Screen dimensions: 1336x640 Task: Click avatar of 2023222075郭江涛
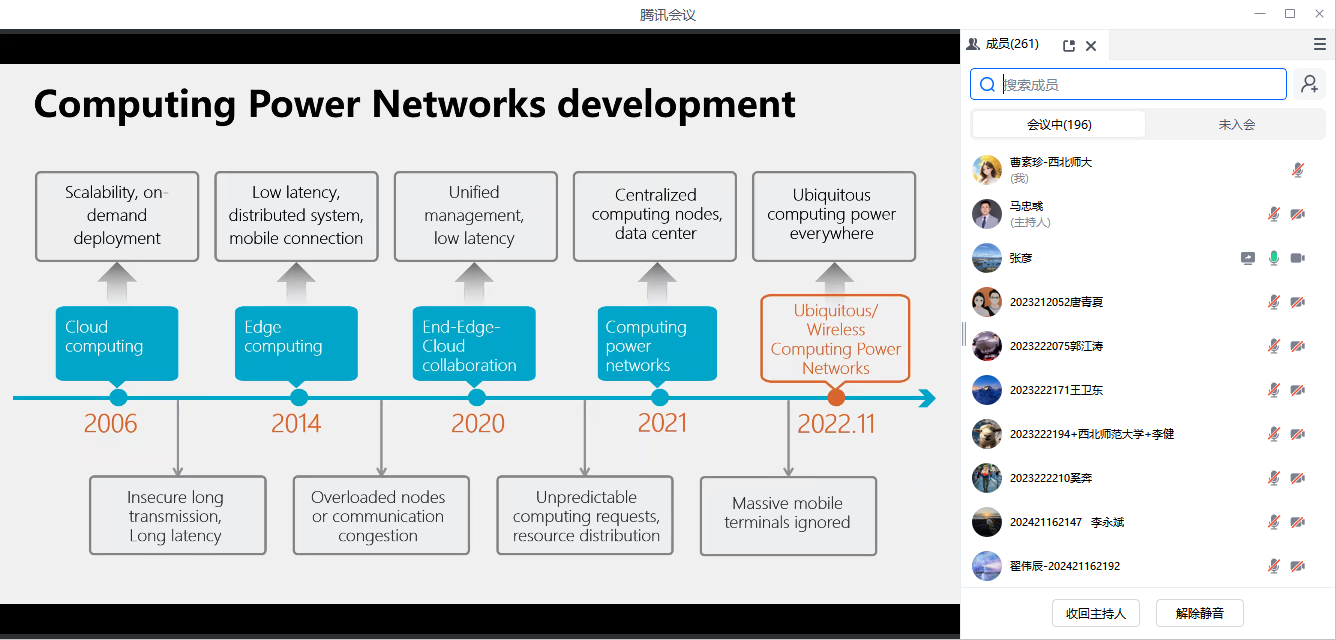point(987,346)
